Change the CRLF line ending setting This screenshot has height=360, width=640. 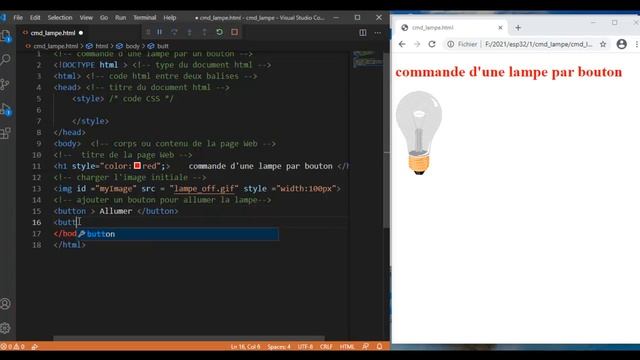tap(326, 347)
